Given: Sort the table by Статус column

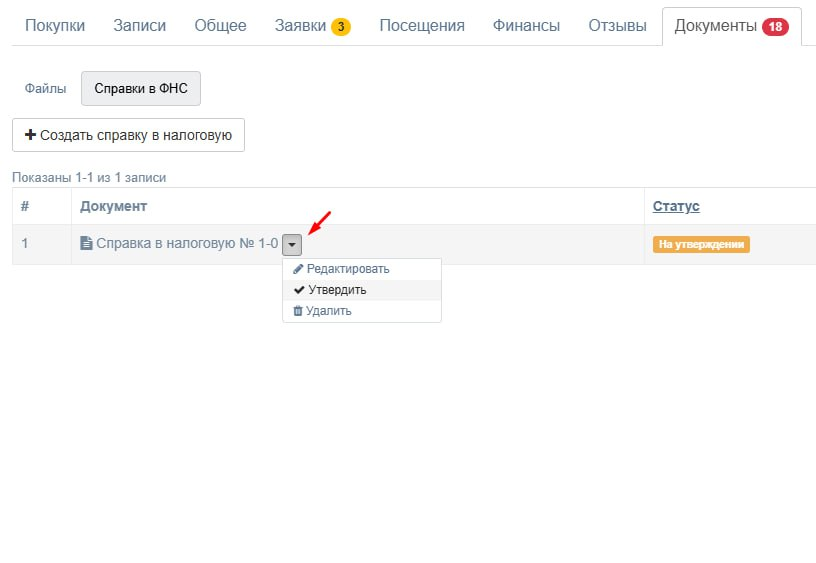Looking at the screenshot, I should pyautogui.click(x=676, y=206).
